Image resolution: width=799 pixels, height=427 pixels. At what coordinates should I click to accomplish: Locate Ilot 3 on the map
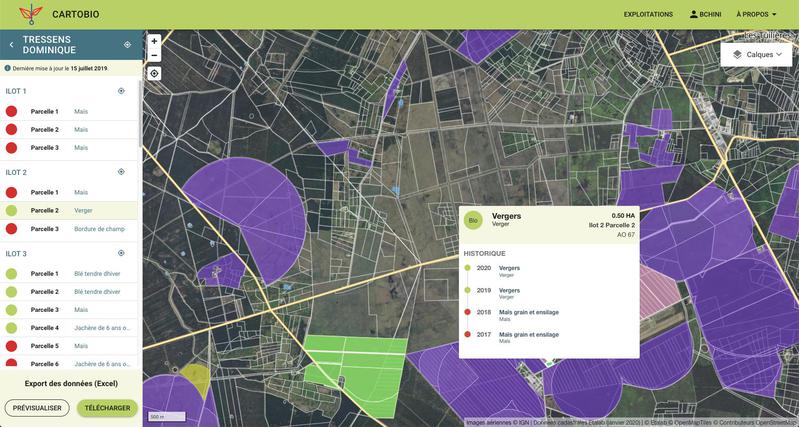point(121,253)
